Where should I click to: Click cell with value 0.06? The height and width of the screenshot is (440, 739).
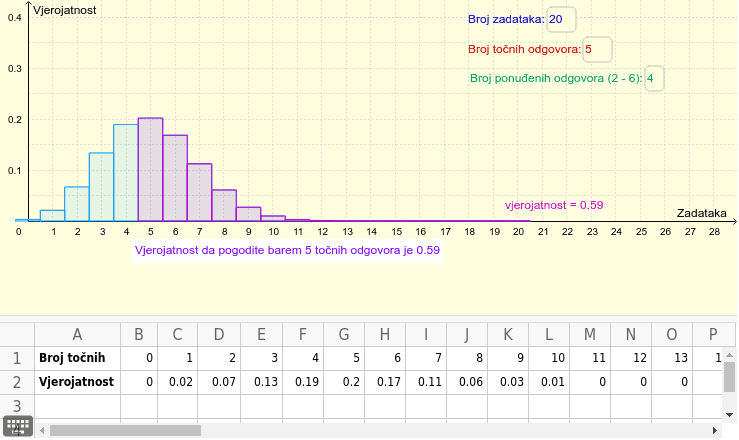click(x=467, y=383)
